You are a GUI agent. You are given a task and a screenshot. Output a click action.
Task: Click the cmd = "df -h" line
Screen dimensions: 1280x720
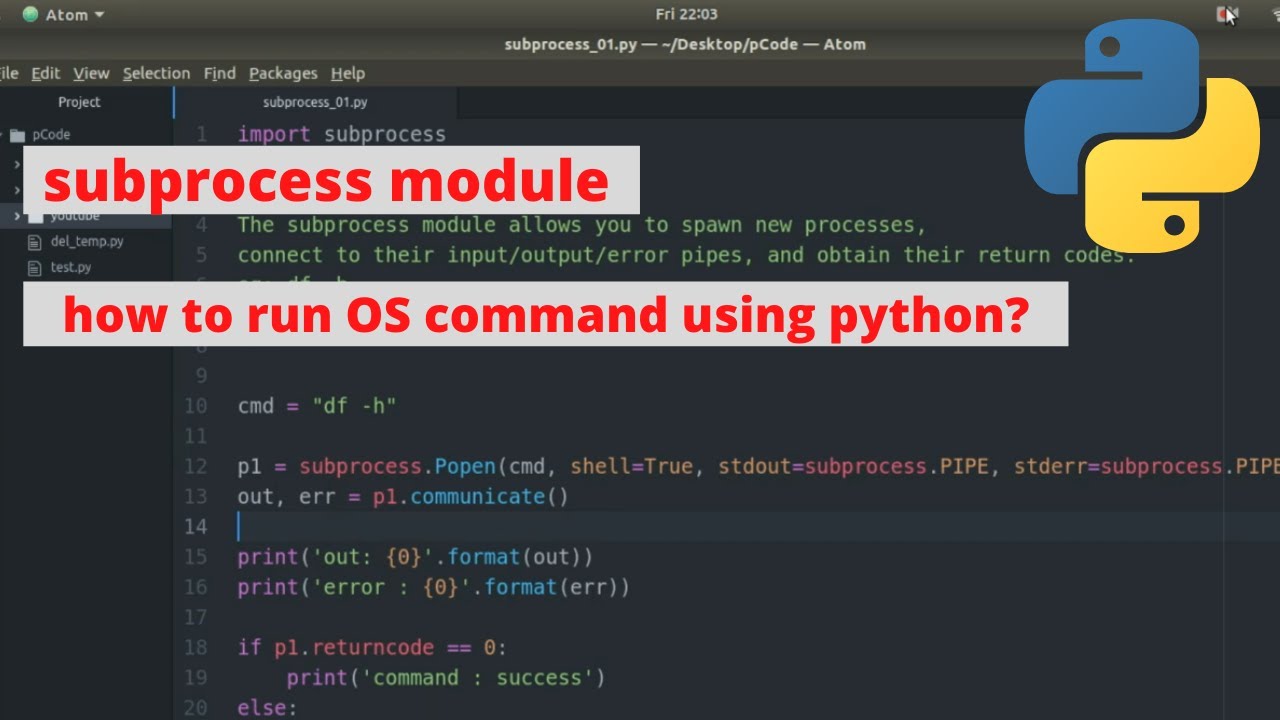click(317, 406)
